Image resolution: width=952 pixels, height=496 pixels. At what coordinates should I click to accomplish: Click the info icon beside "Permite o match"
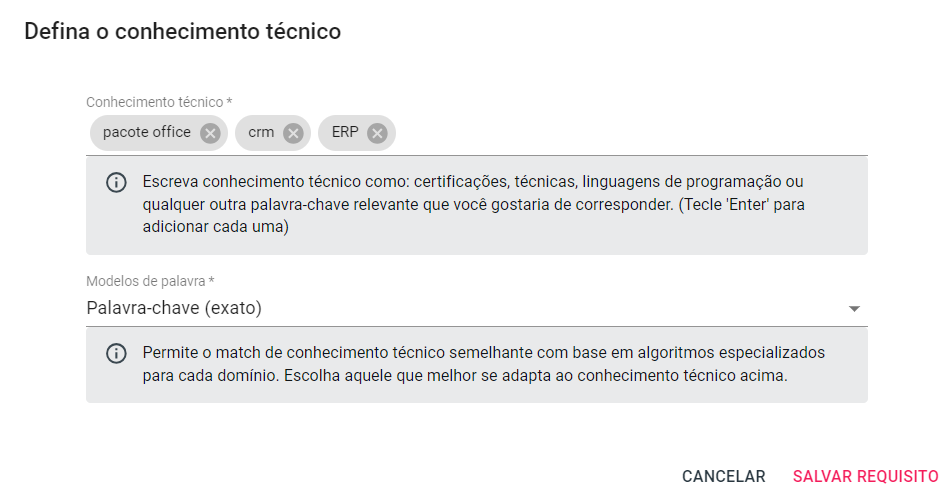116,354
